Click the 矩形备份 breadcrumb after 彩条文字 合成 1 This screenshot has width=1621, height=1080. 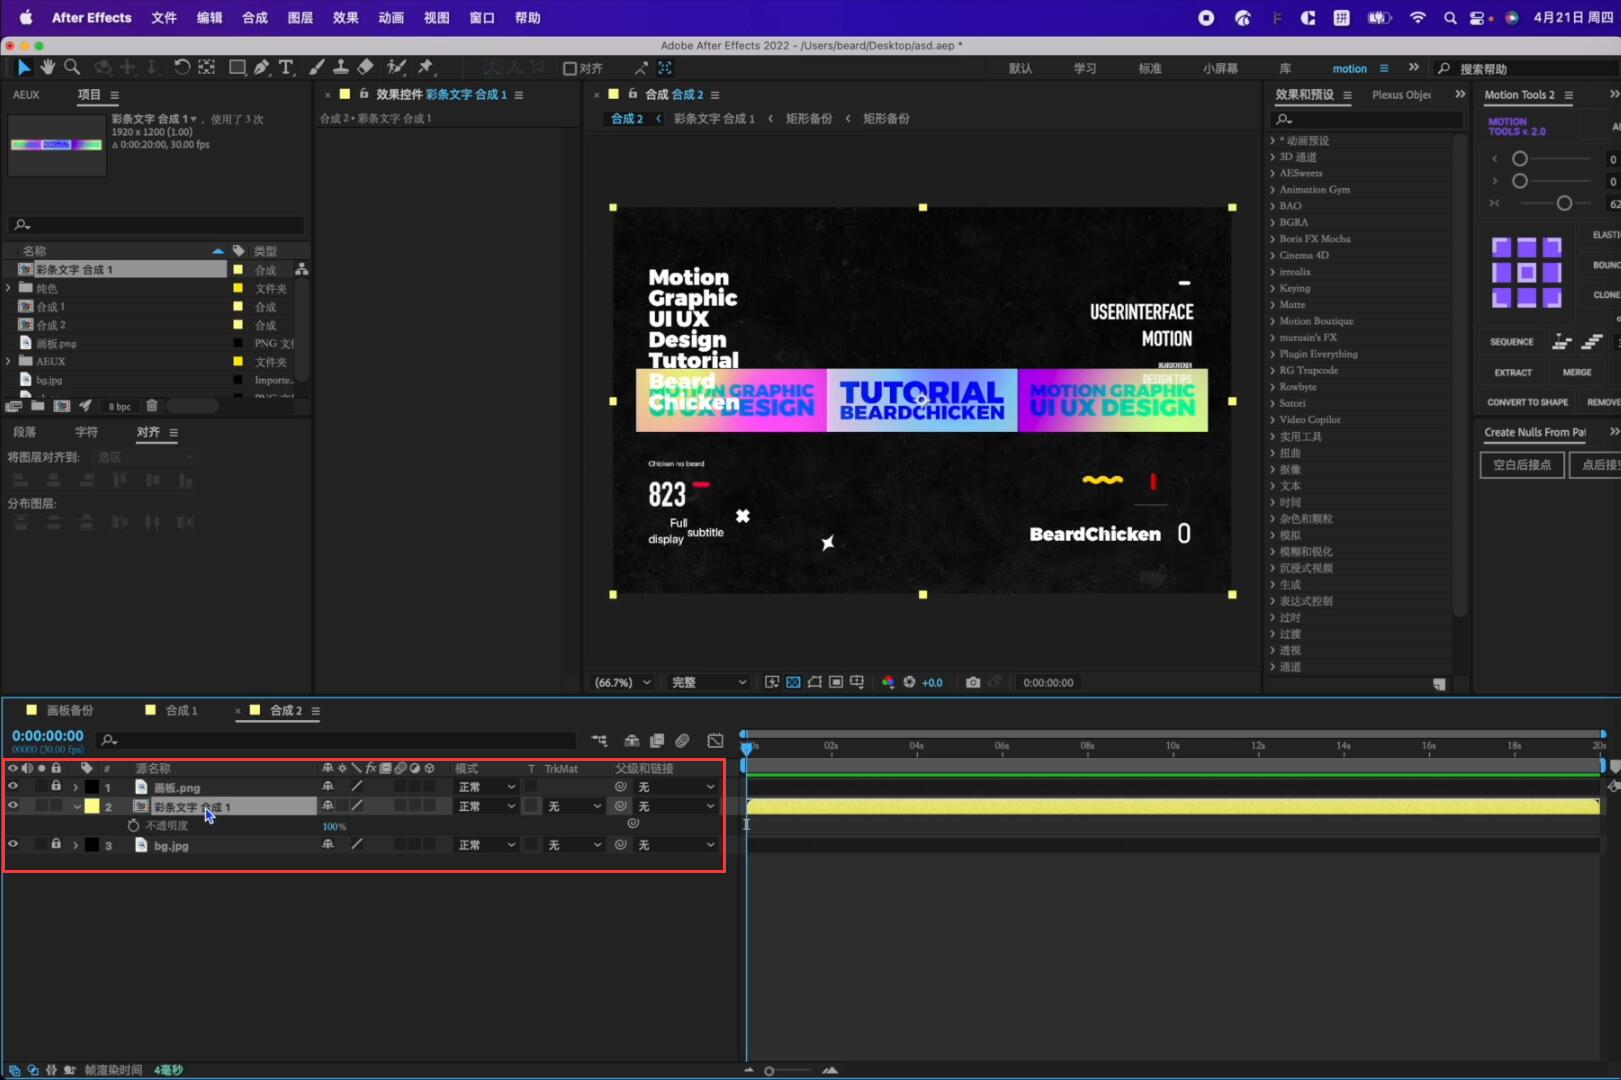tap(809, 118)
